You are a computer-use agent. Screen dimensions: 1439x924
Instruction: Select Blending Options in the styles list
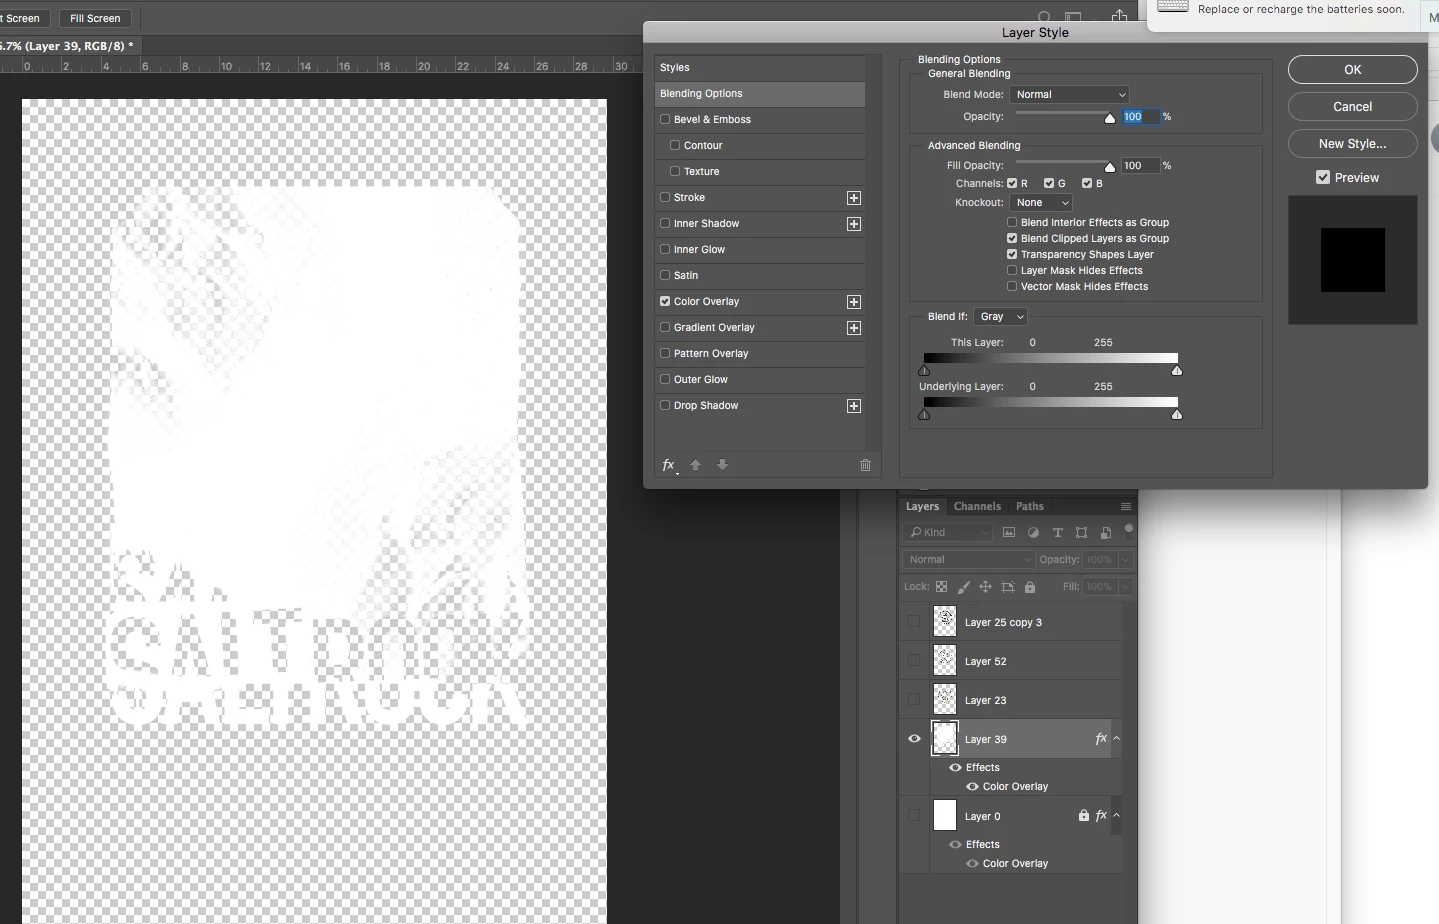coord(760,94)
